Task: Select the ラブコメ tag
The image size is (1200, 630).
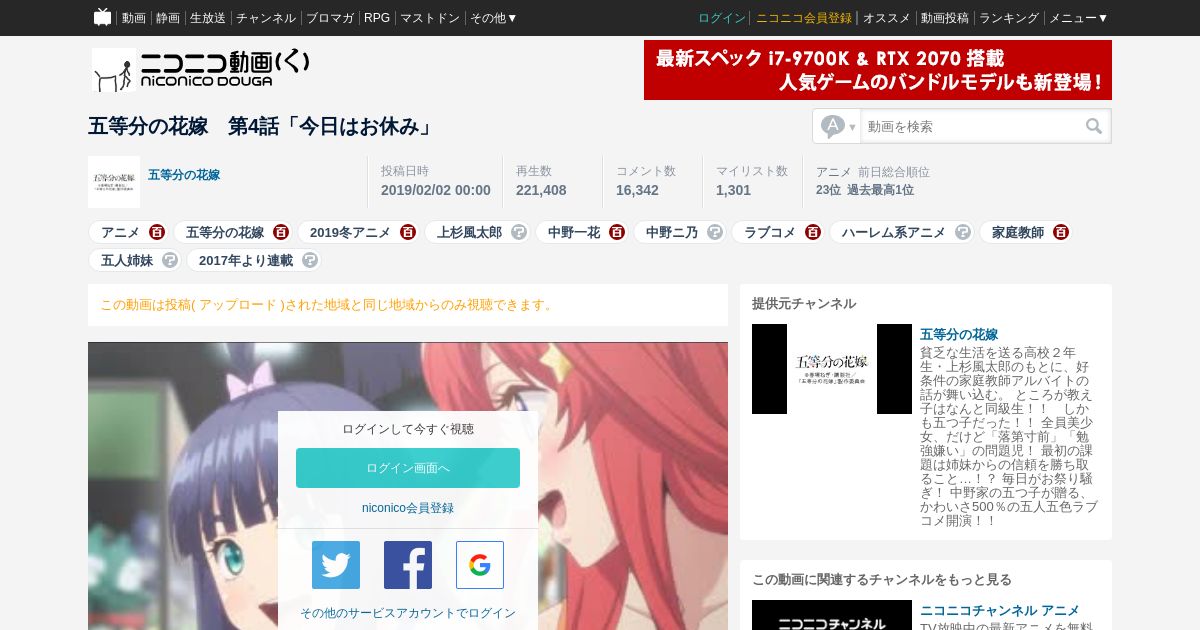Action: pos(770,232)
